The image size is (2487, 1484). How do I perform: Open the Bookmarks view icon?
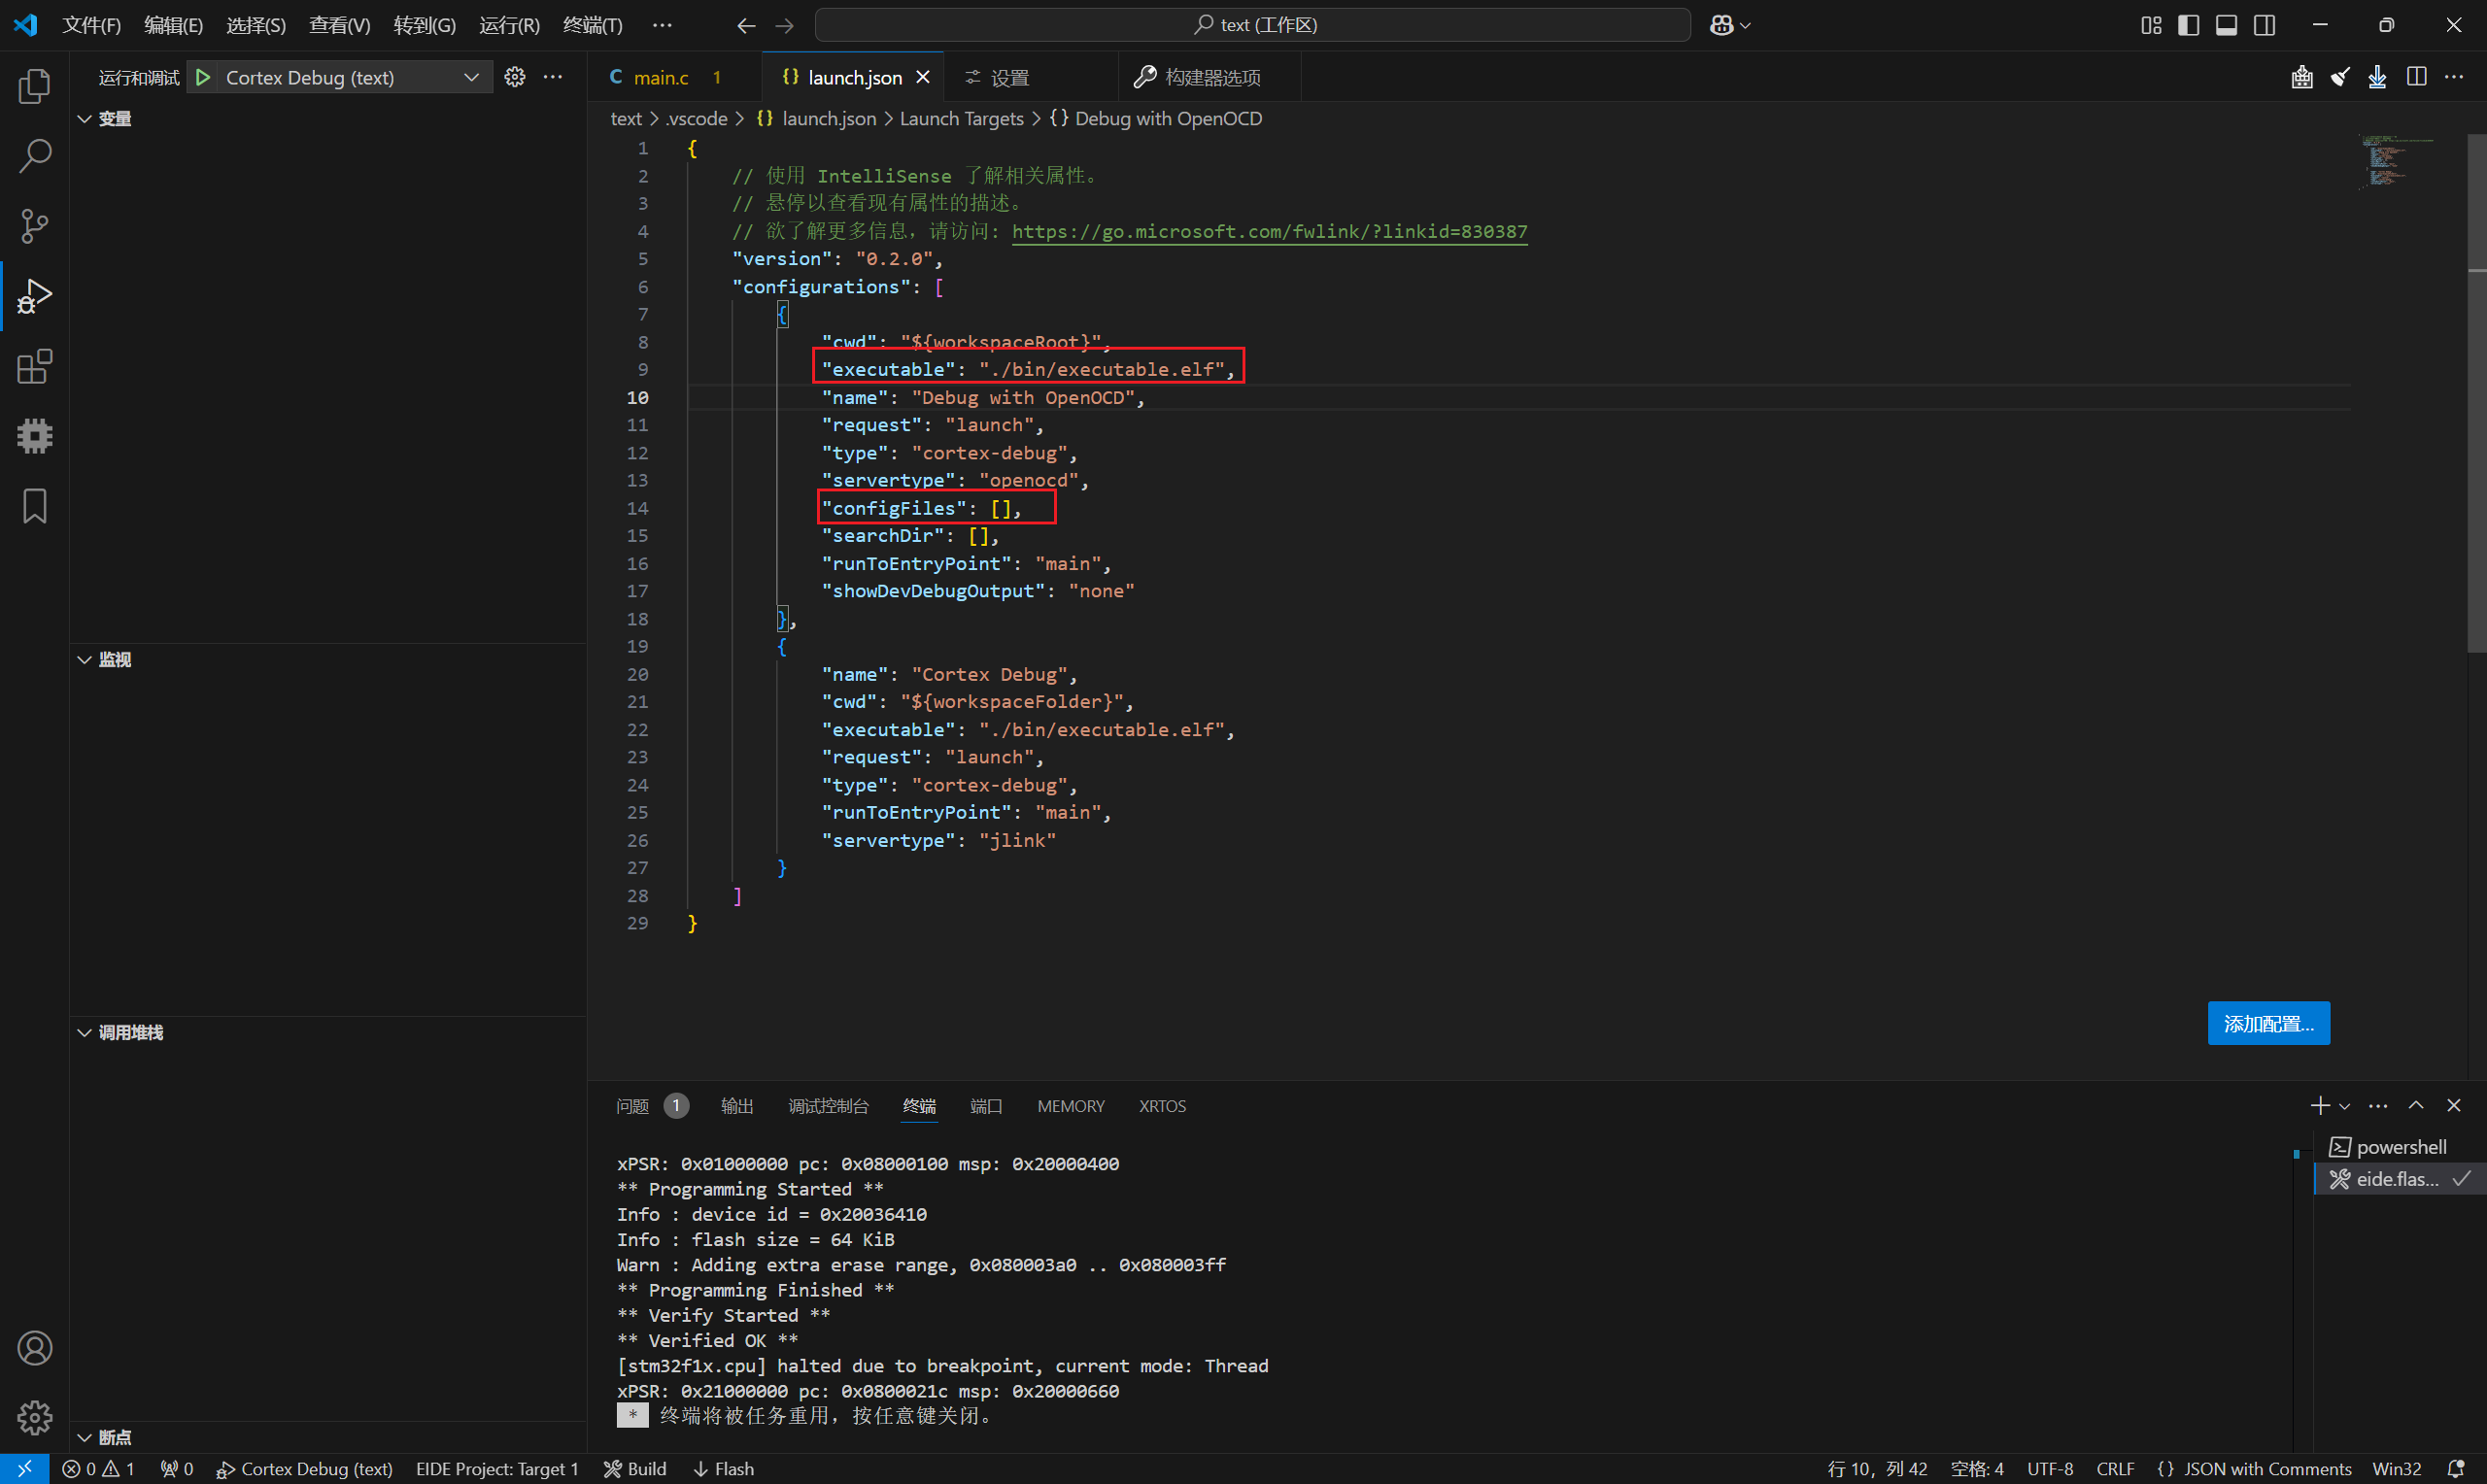(34, 506)
